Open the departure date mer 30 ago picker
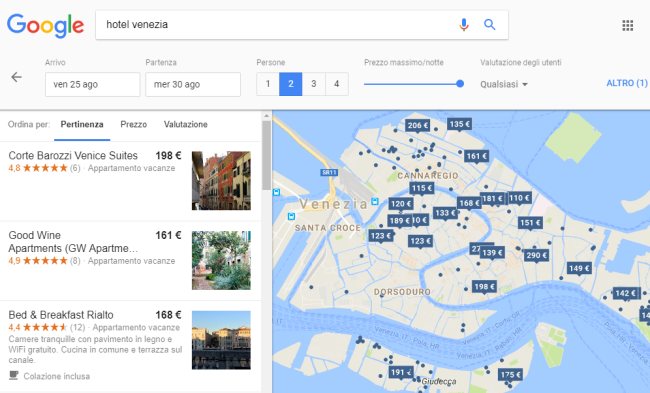Screen dimensions: 650x393 tap(193, 85)
